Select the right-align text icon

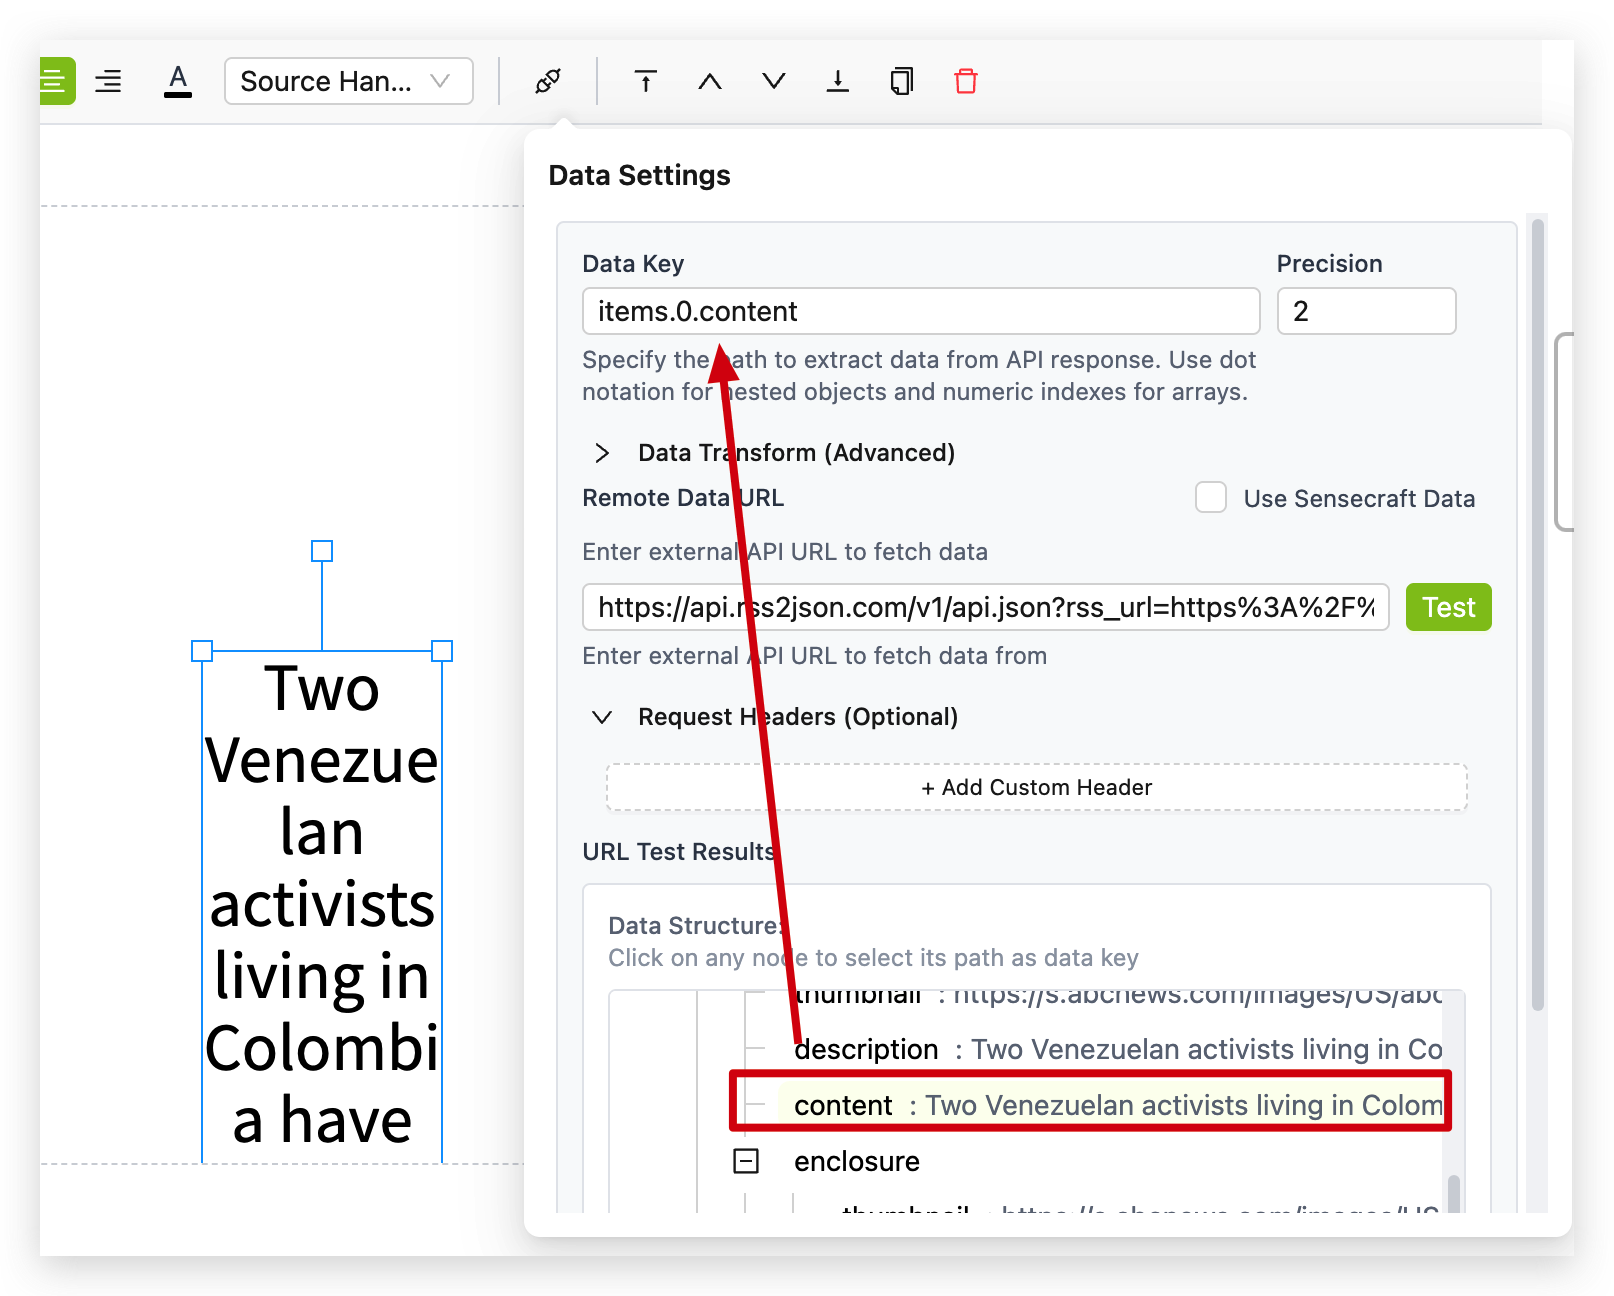(x=108, y=81)
